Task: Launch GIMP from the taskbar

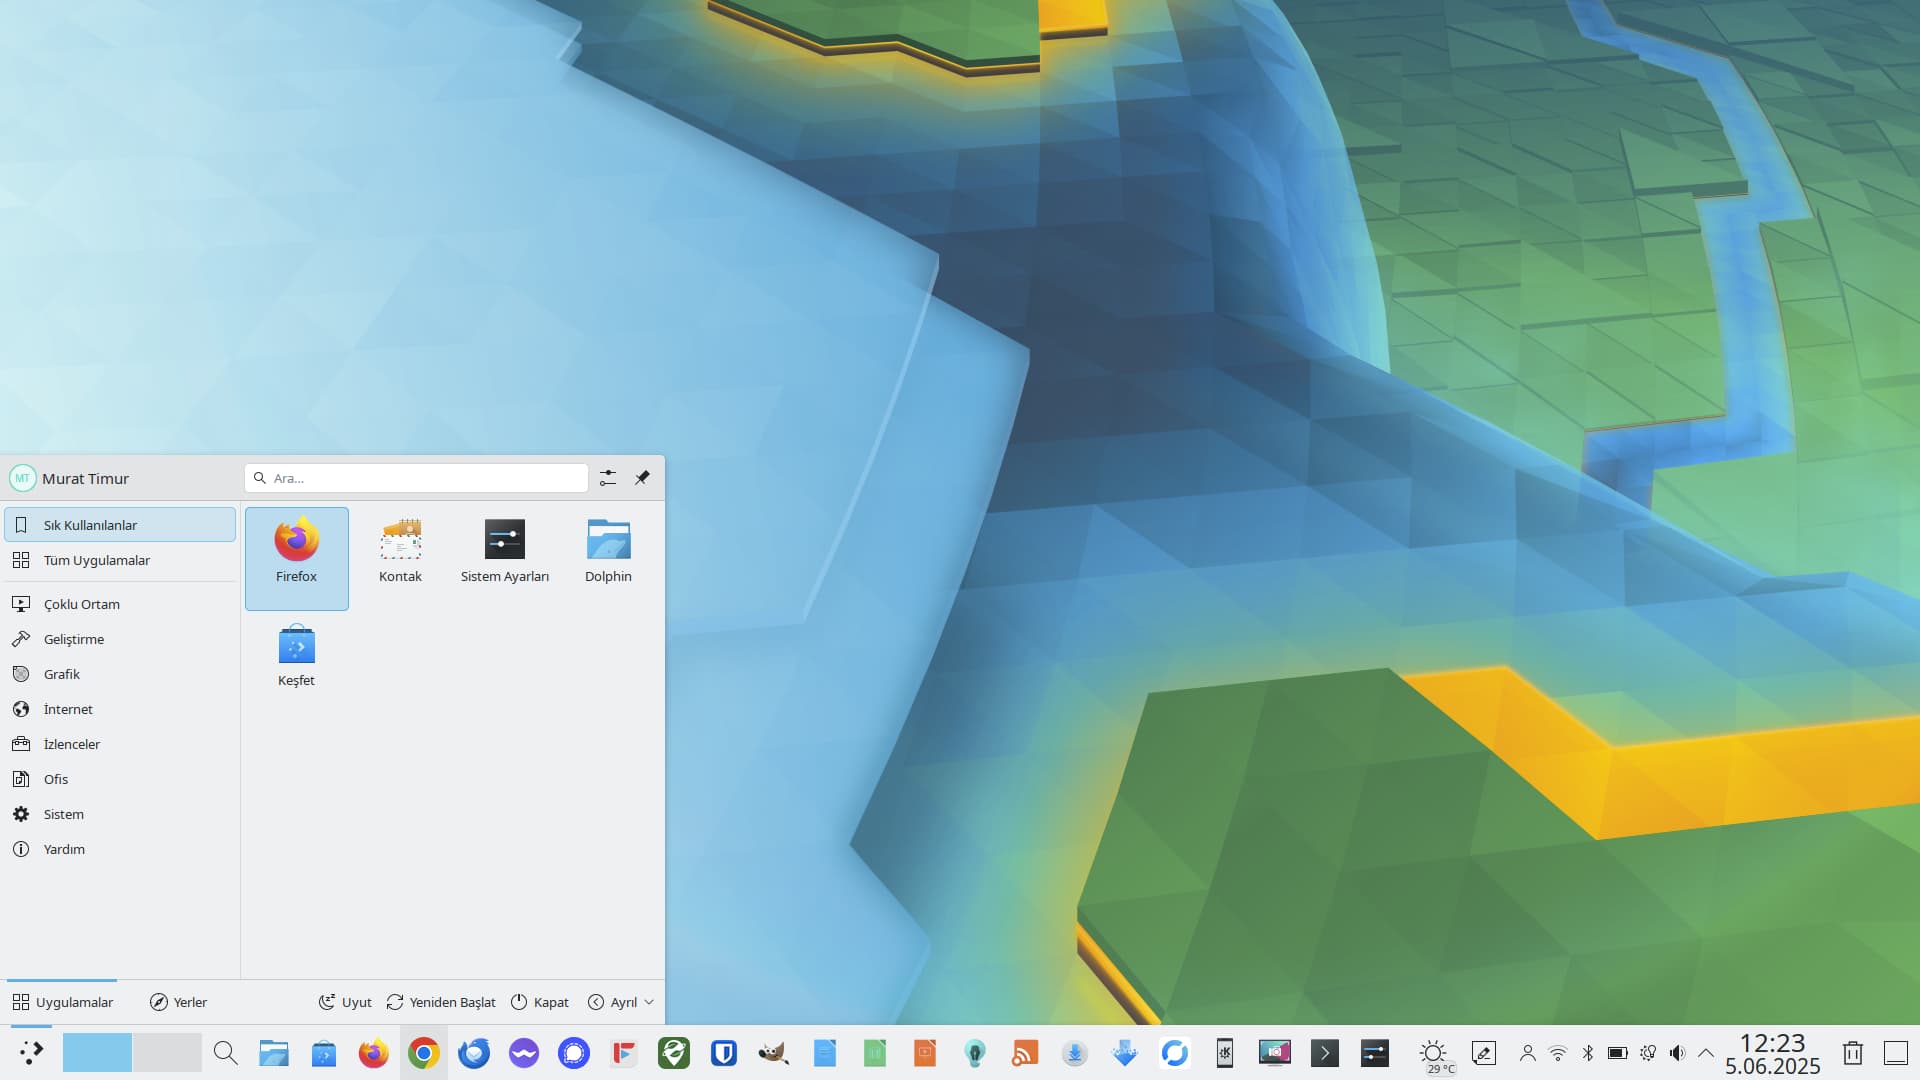Action: coord(774,1053)
